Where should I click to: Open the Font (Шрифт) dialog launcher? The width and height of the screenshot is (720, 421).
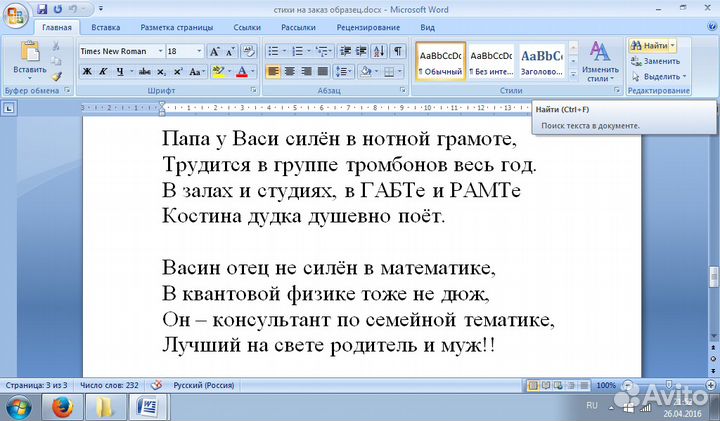point(253,90)
